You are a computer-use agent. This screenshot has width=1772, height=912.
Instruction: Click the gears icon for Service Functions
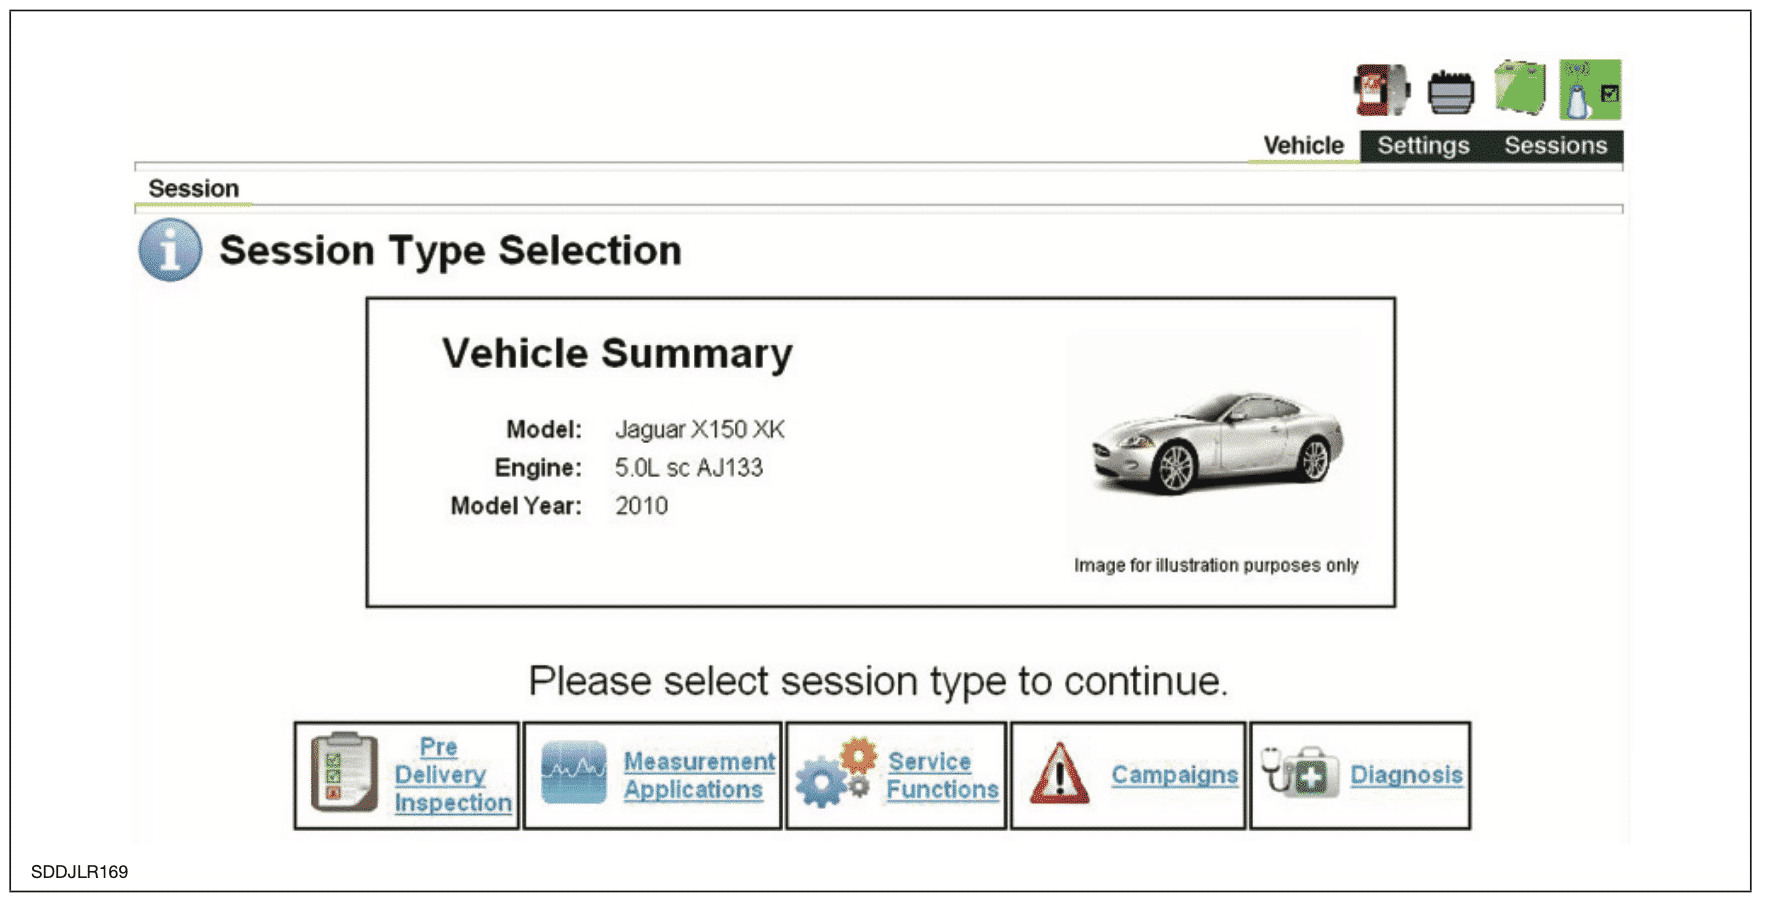pyautogui.click(x=837, y=773)
